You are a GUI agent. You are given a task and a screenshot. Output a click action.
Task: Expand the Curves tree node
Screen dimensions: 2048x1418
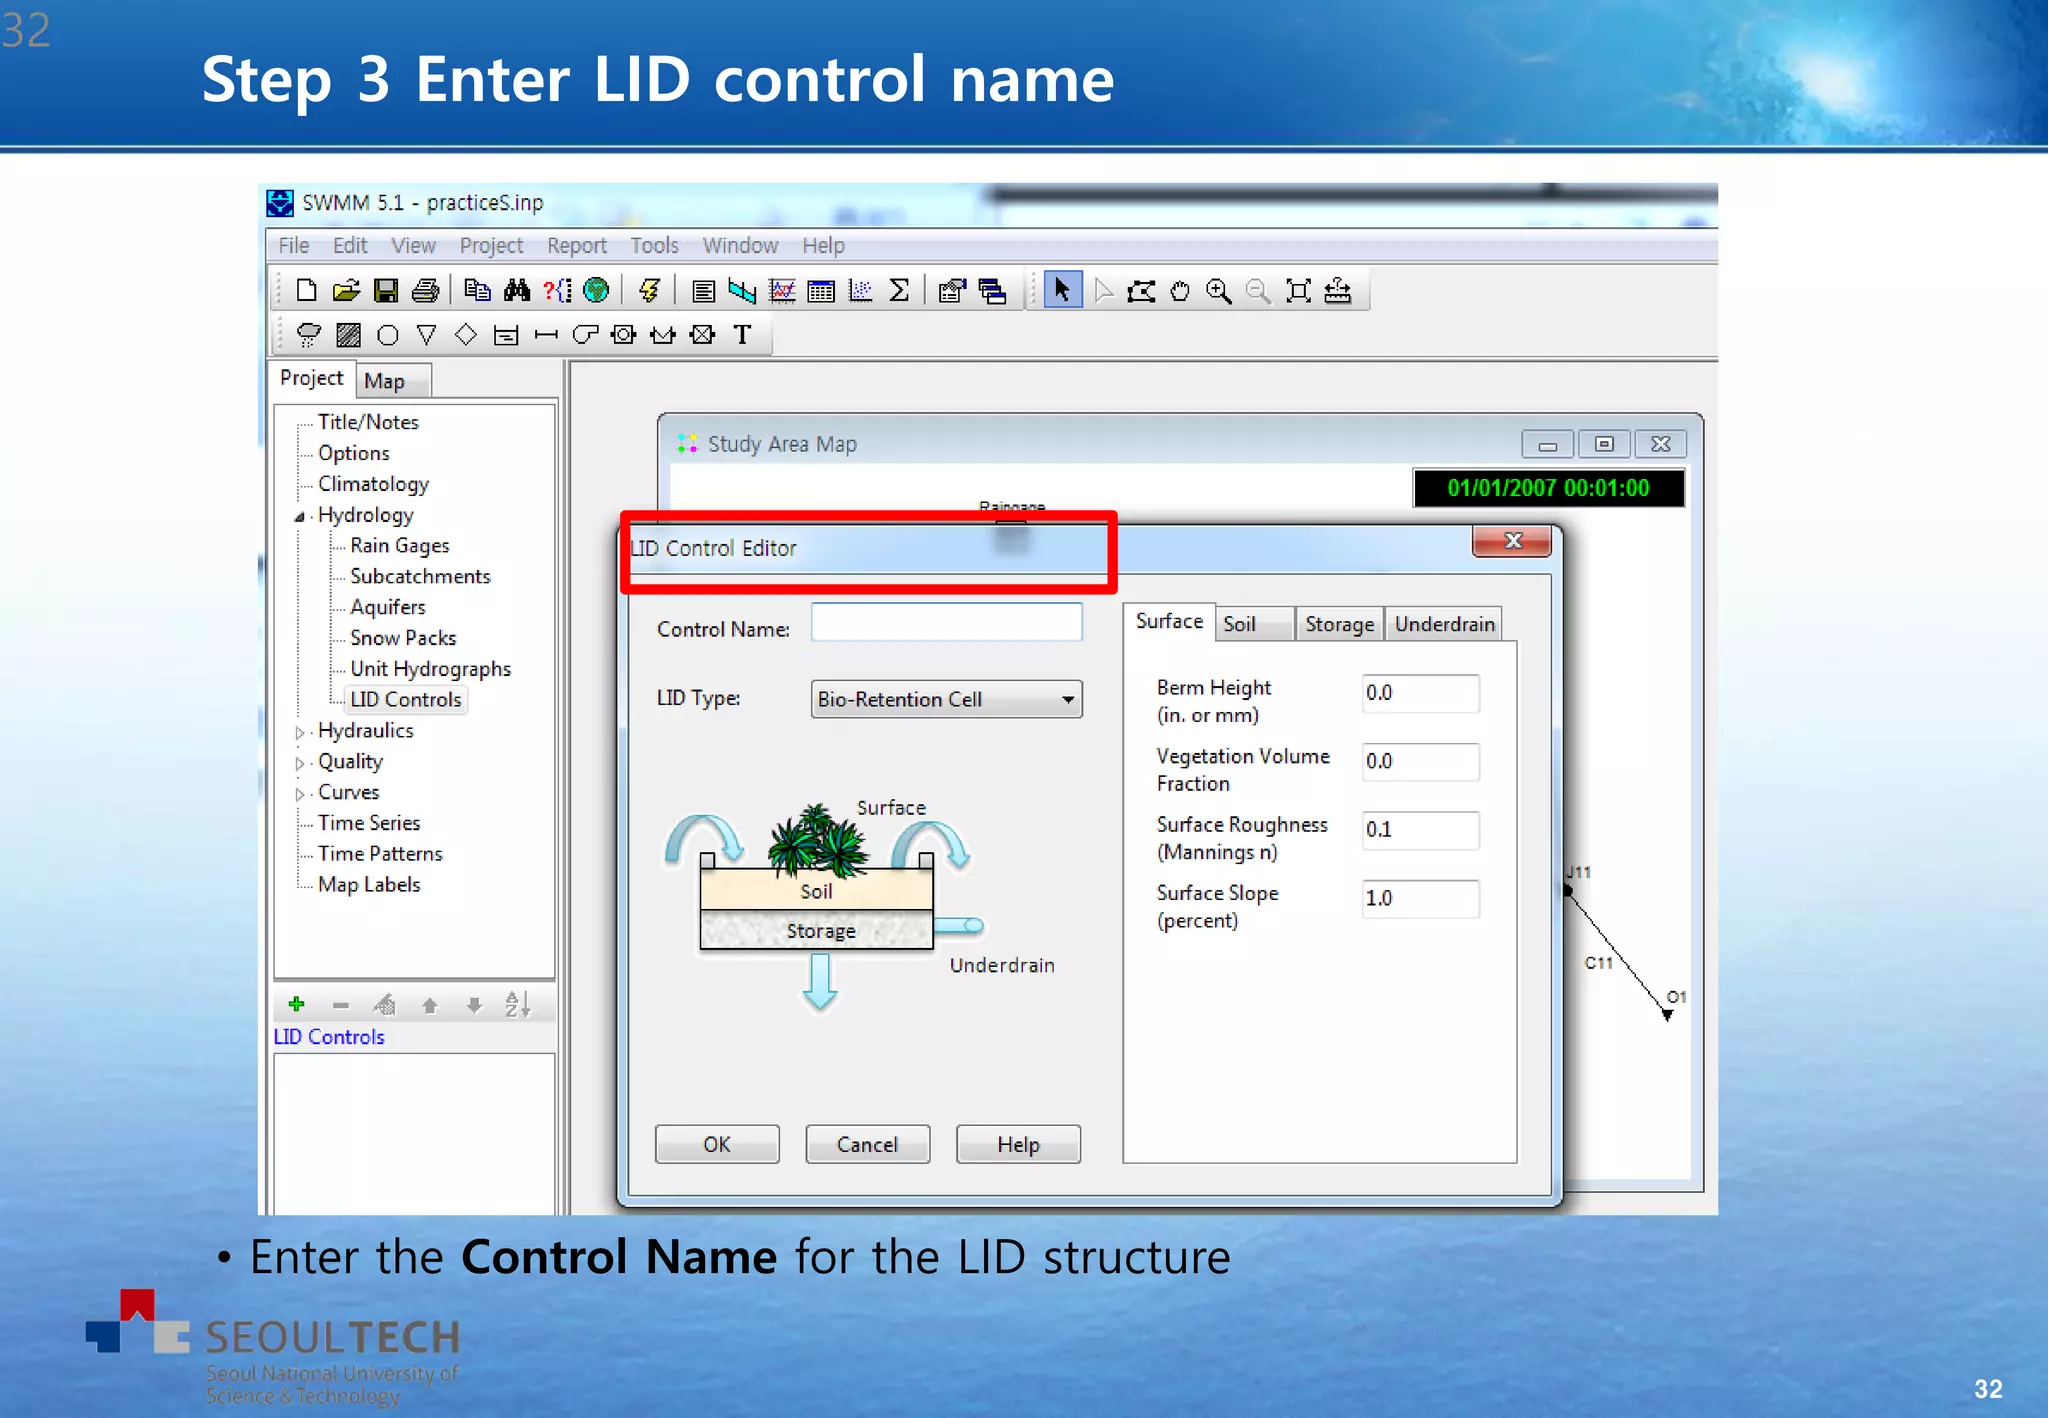(299, 794)
